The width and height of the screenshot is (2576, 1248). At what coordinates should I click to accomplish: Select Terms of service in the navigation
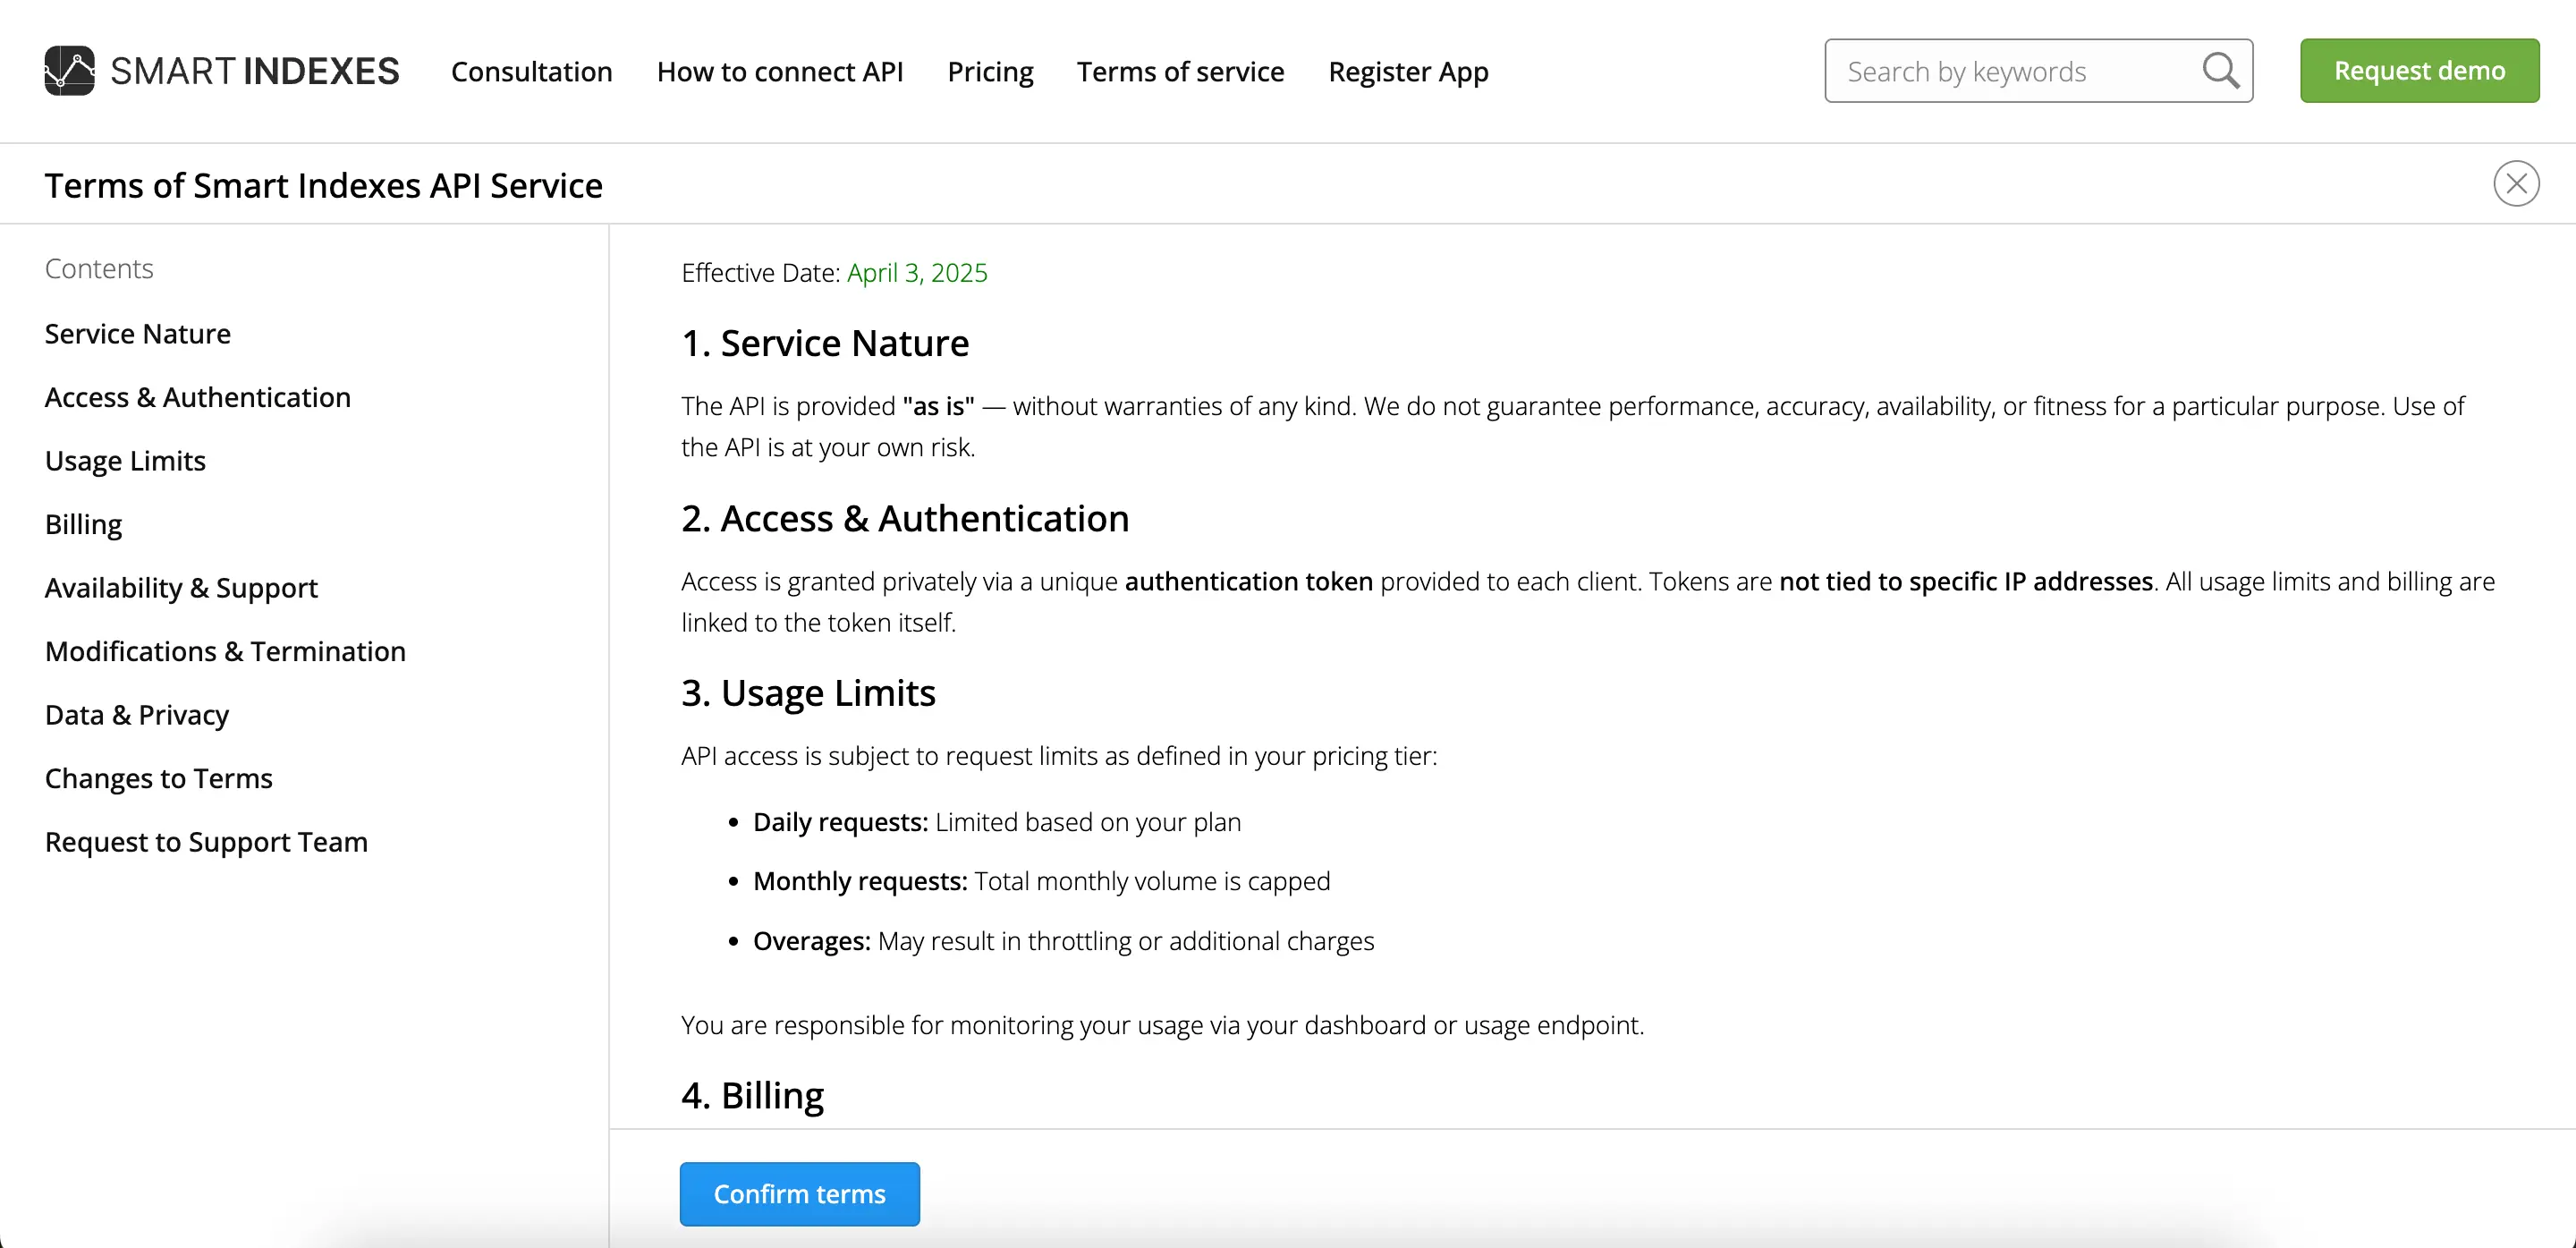[1180, 71]
